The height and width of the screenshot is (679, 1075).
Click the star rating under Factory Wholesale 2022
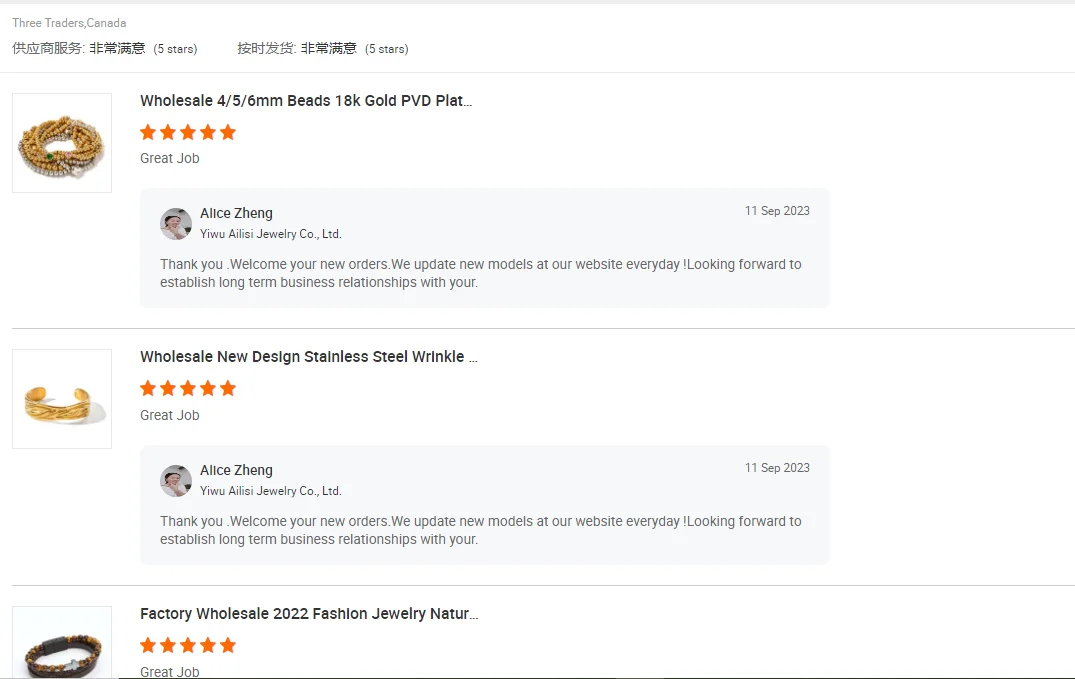188,645
